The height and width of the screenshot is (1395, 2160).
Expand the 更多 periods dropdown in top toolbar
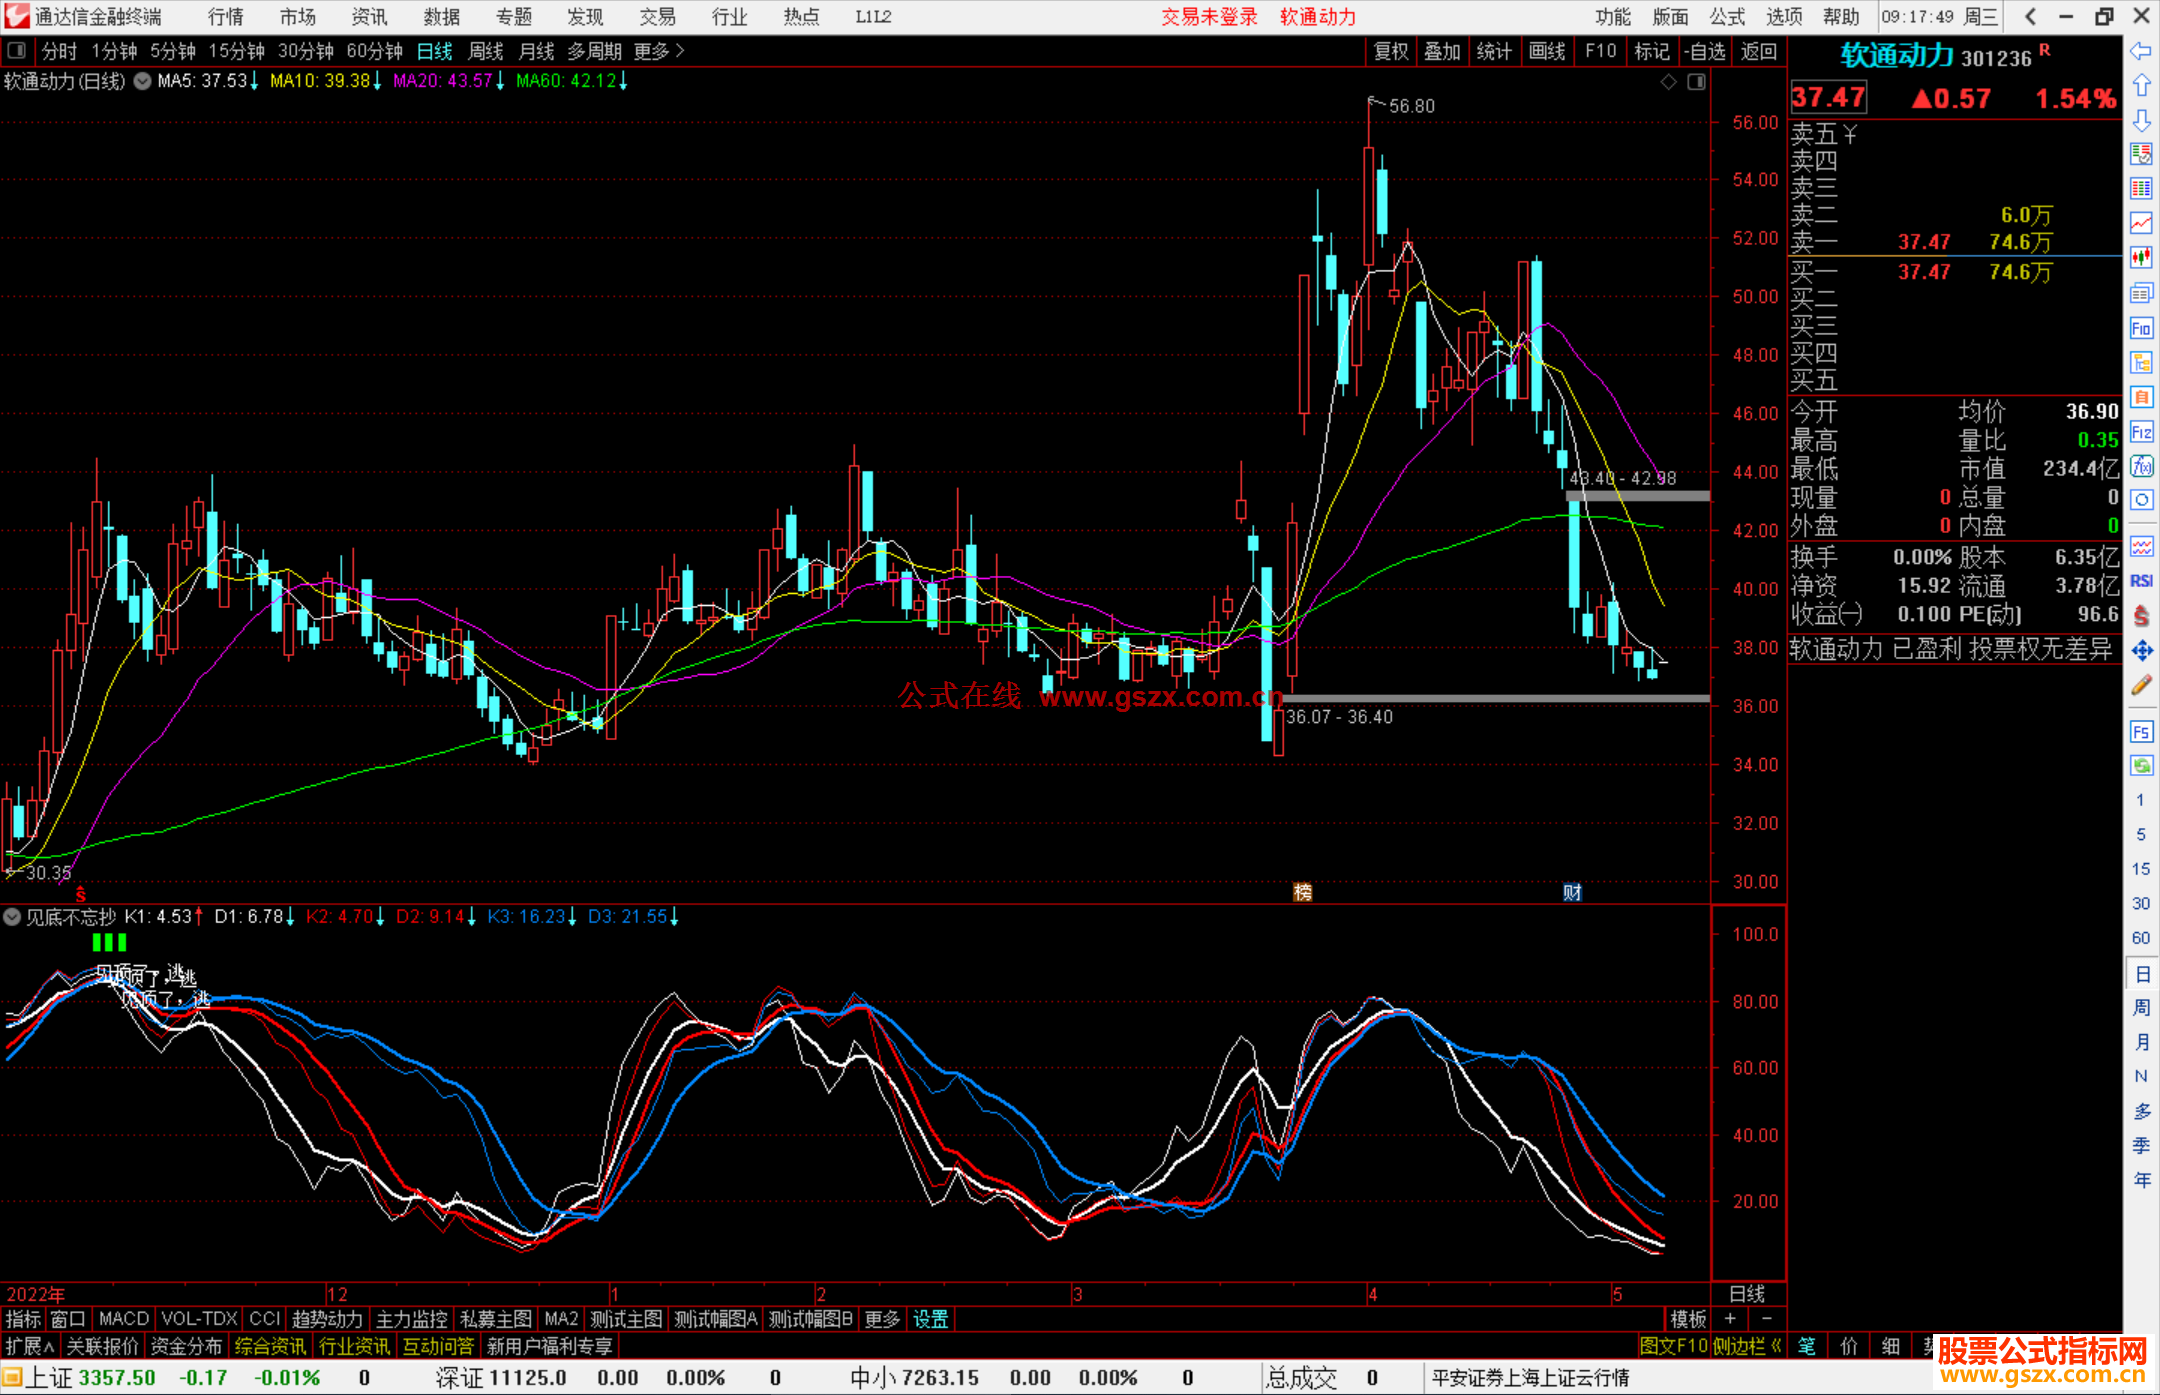659,51
